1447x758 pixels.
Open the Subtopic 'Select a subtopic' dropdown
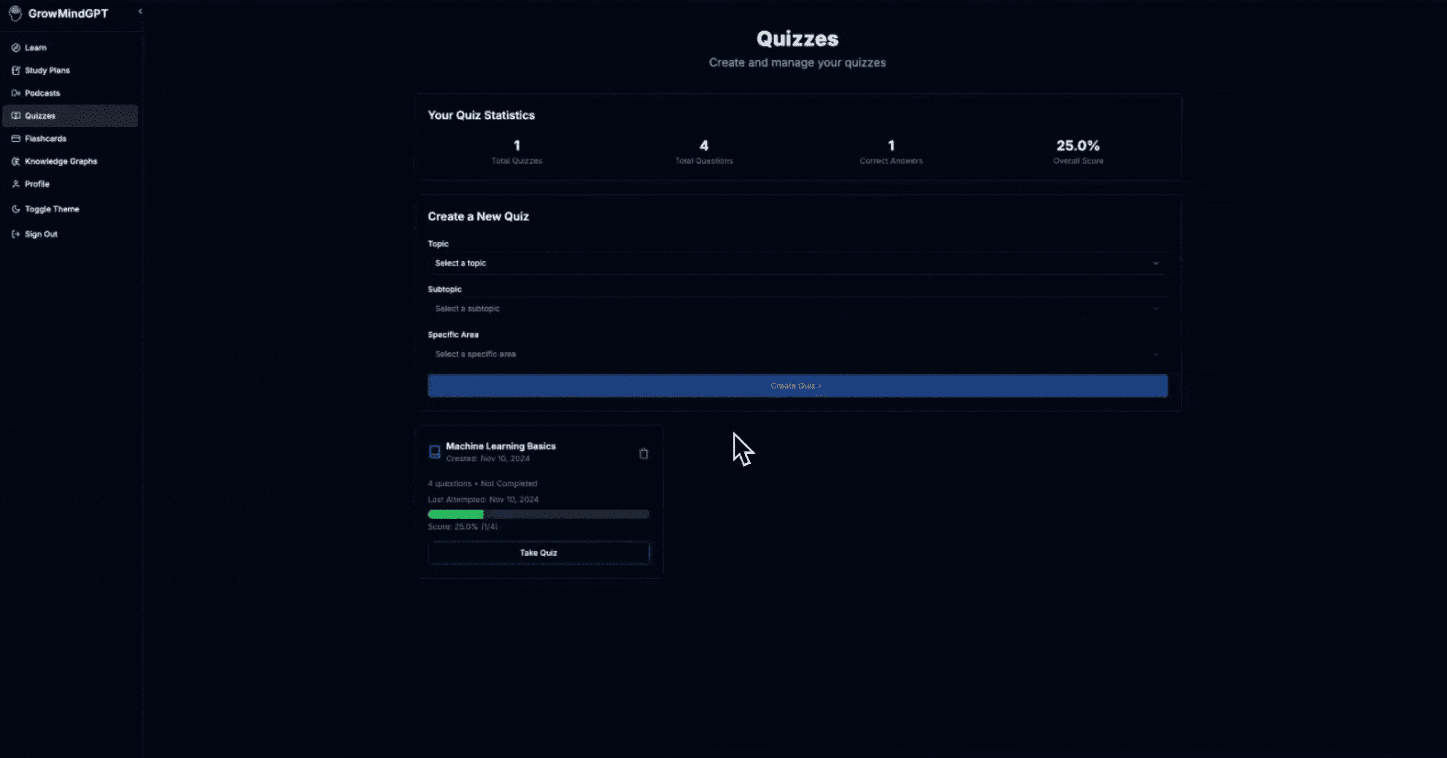click(797, 309)
